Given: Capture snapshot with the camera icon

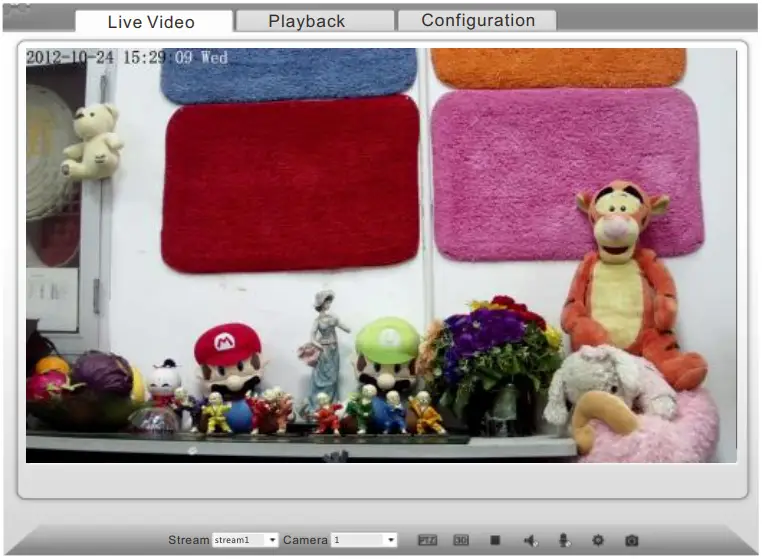Looking at the screenshot, I should point(631,541).
